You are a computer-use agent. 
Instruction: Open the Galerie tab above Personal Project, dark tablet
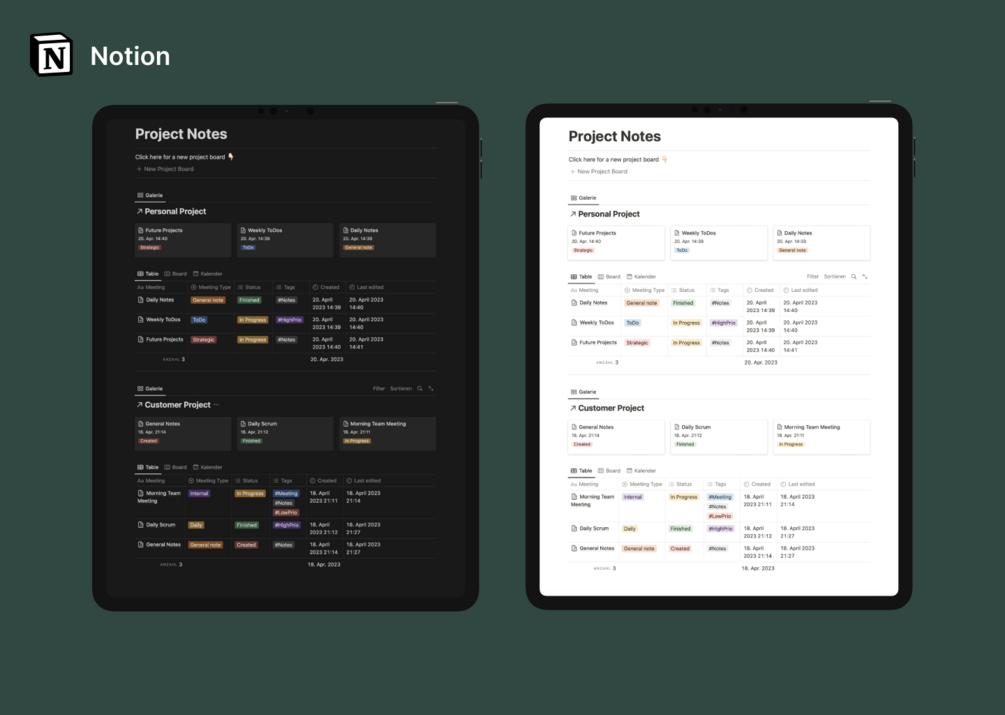pyautogui.click(x=150, y=195)
